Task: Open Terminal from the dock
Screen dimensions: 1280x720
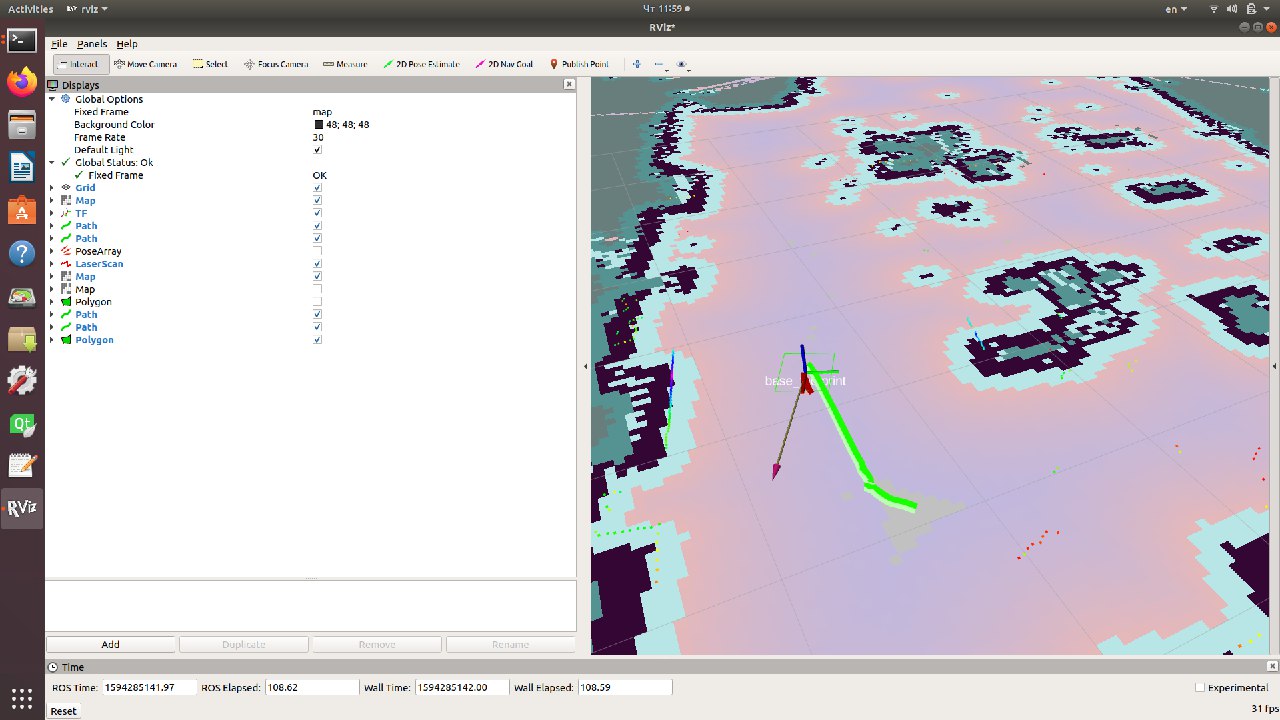Action: [22, 40]
